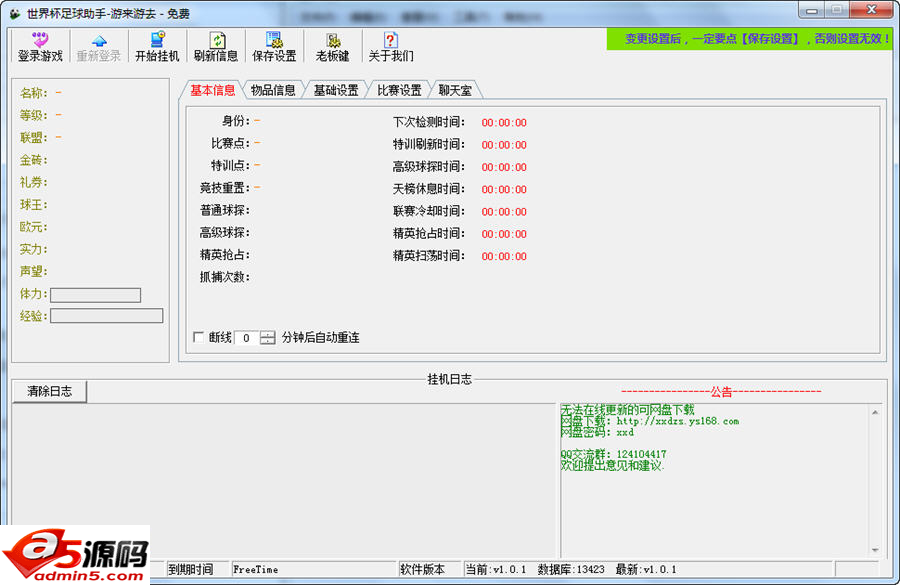Click the 经验 progress bar
The height and width of the screenshot is (585, 900).
coord(107,316)
